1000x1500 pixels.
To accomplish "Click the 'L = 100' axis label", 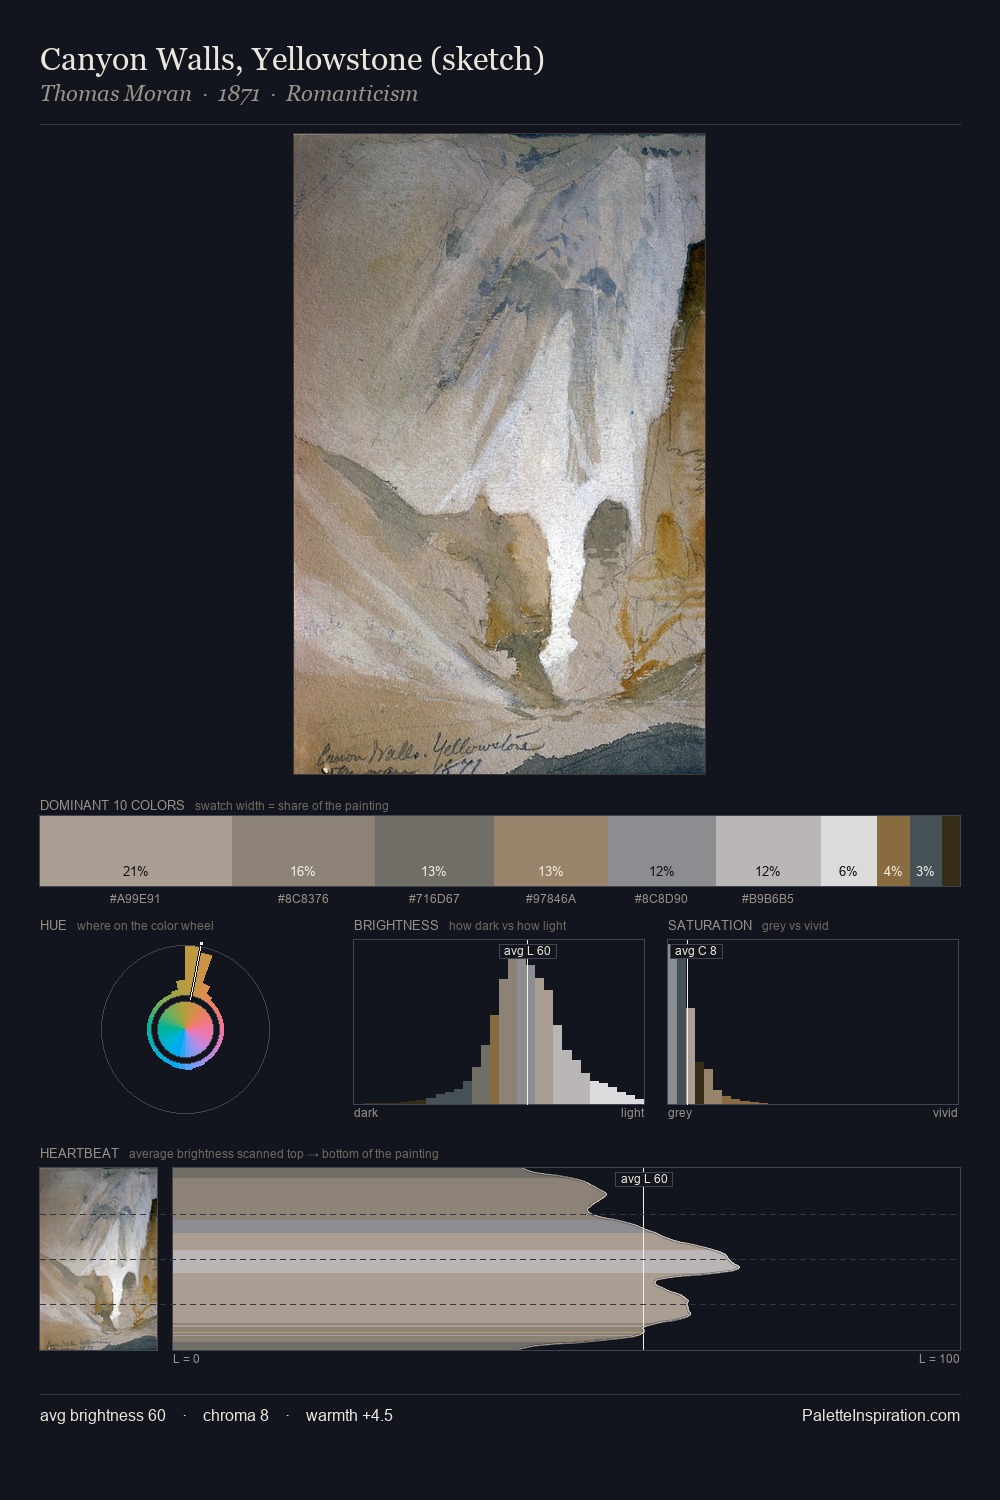I will pyautogui.click(x=939, y=1359).
